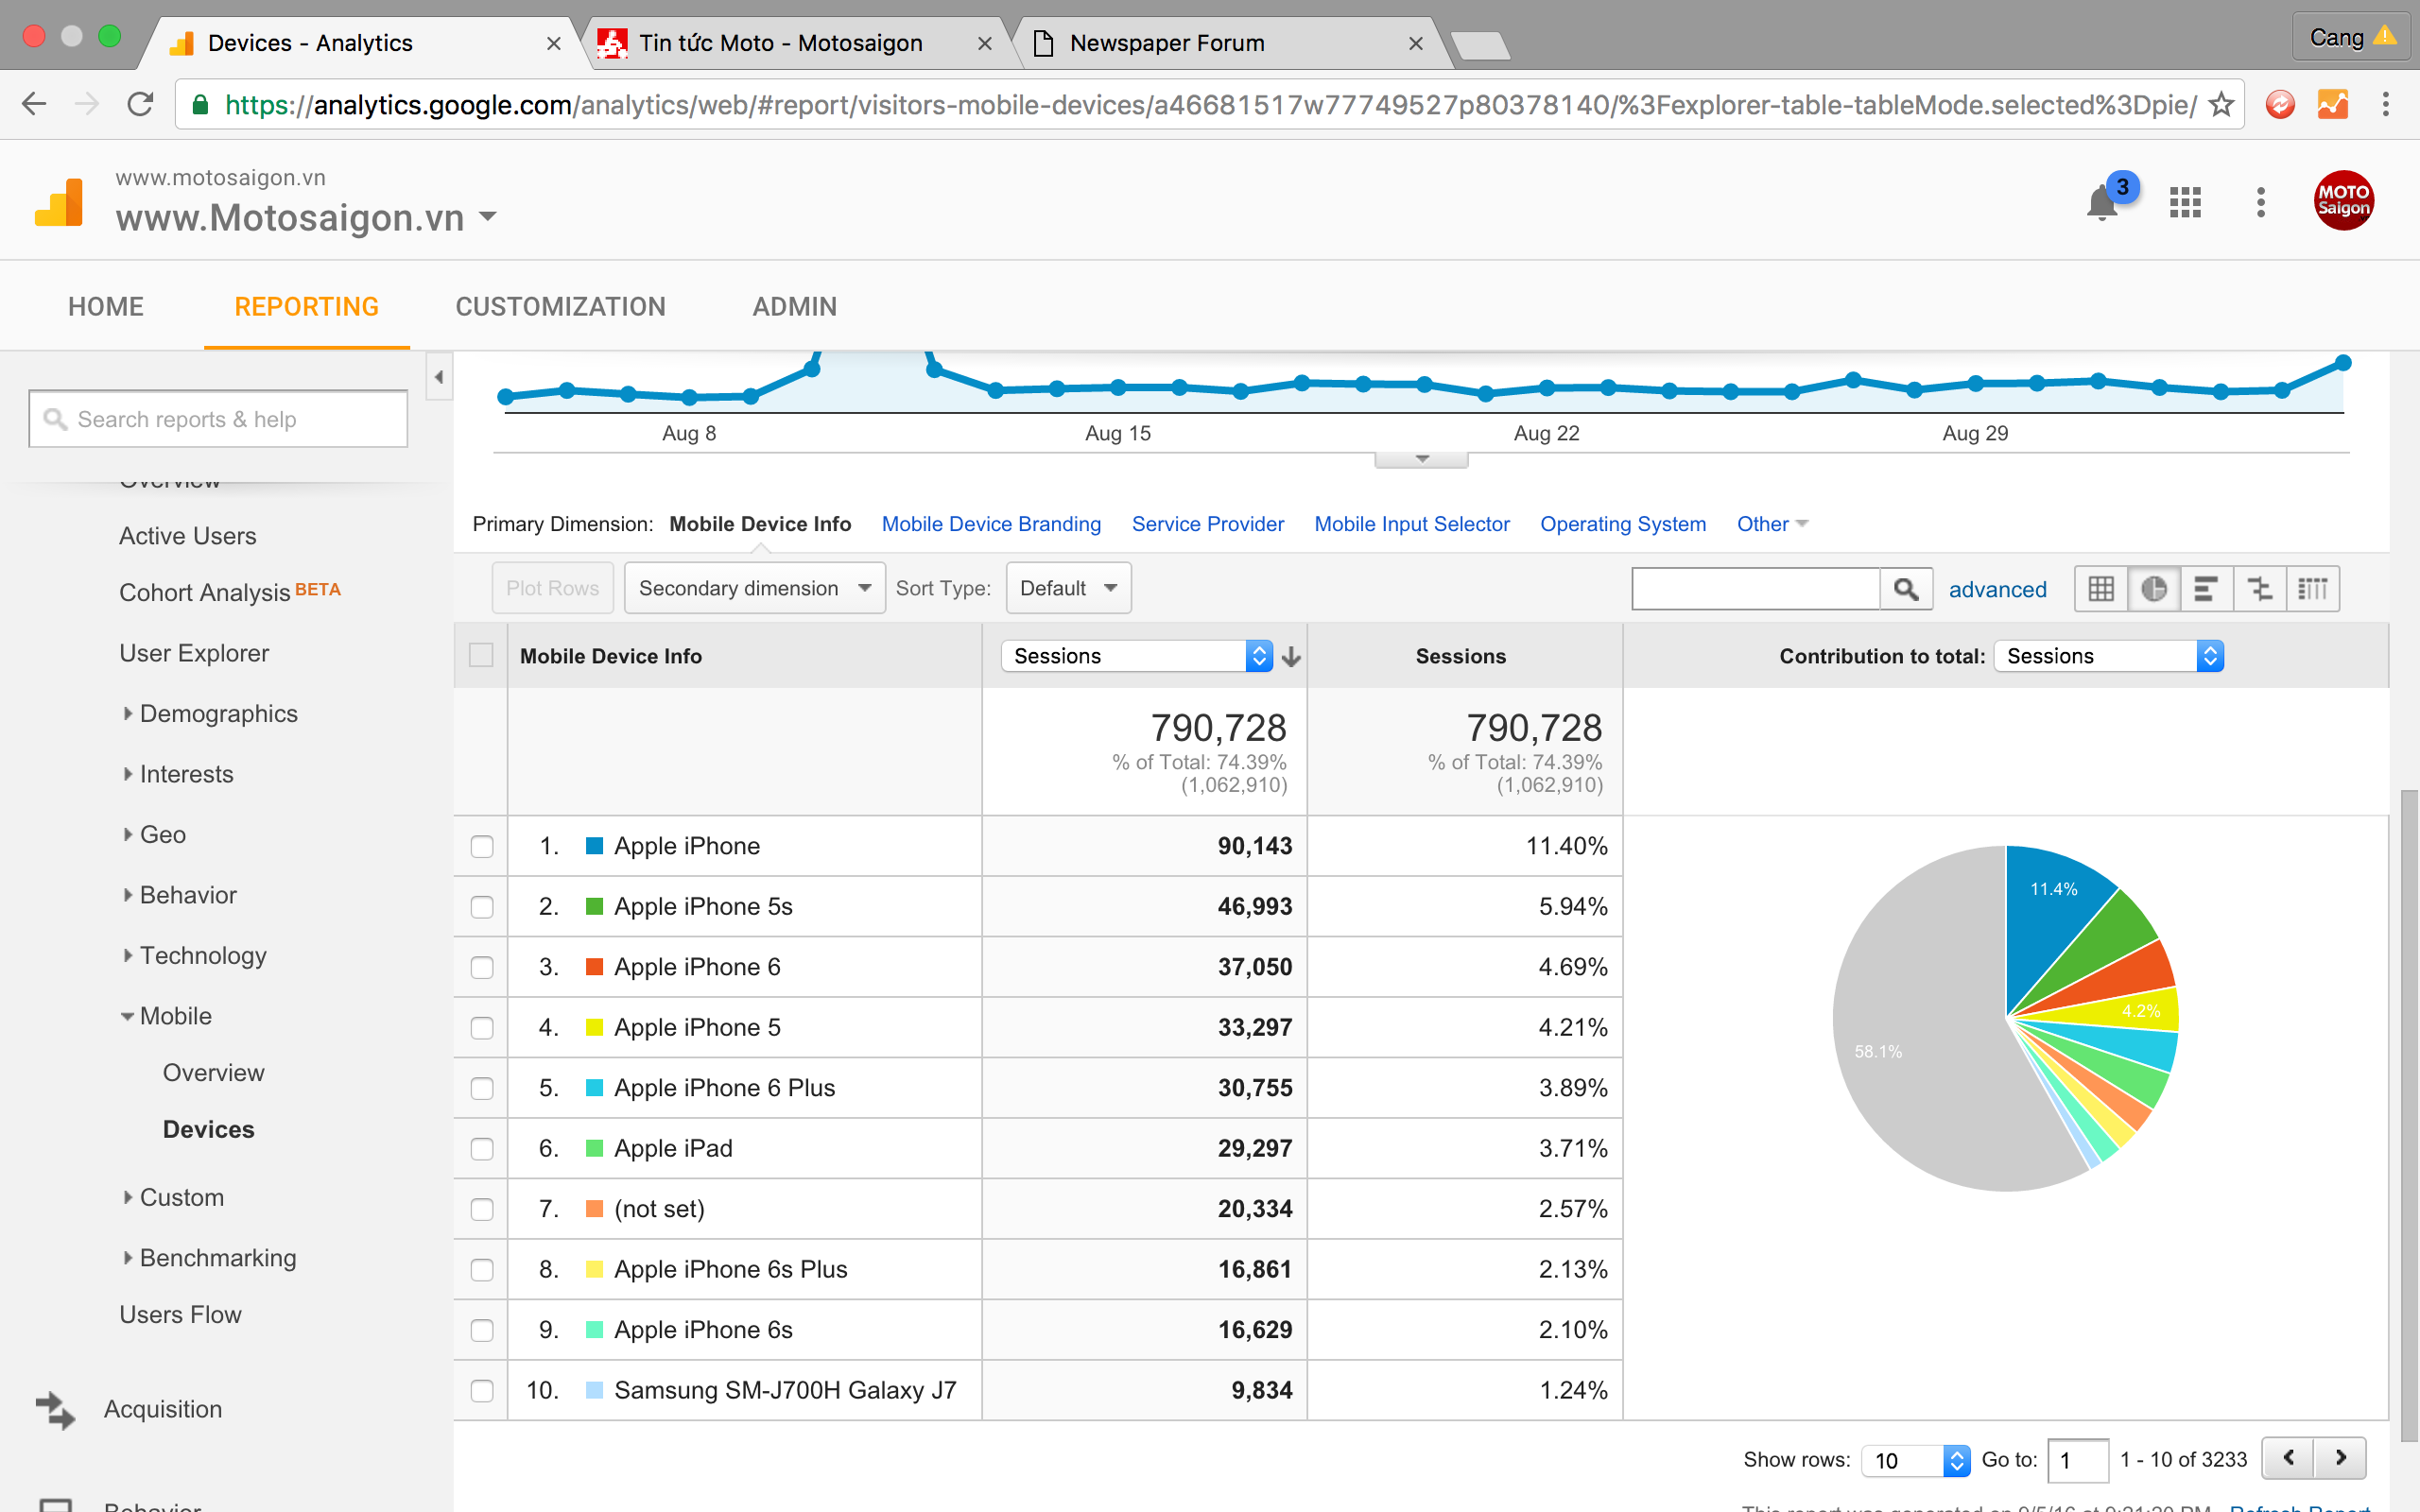The height and width of the screenshot is (1512, 2420).
Task: Check the Apple iPhone 6 row
Action: pos(482,968)
